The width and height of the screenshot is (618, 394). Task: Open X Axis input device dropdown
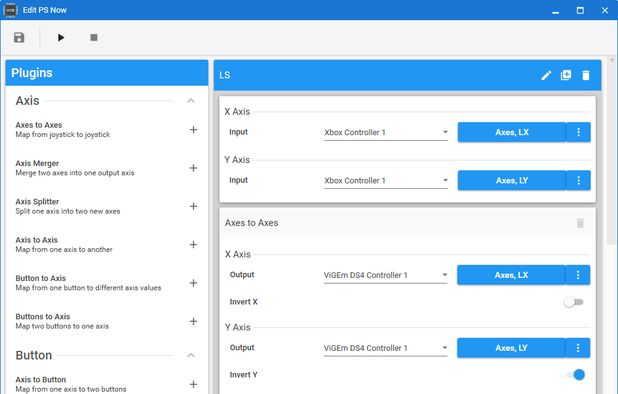[386, 132]
